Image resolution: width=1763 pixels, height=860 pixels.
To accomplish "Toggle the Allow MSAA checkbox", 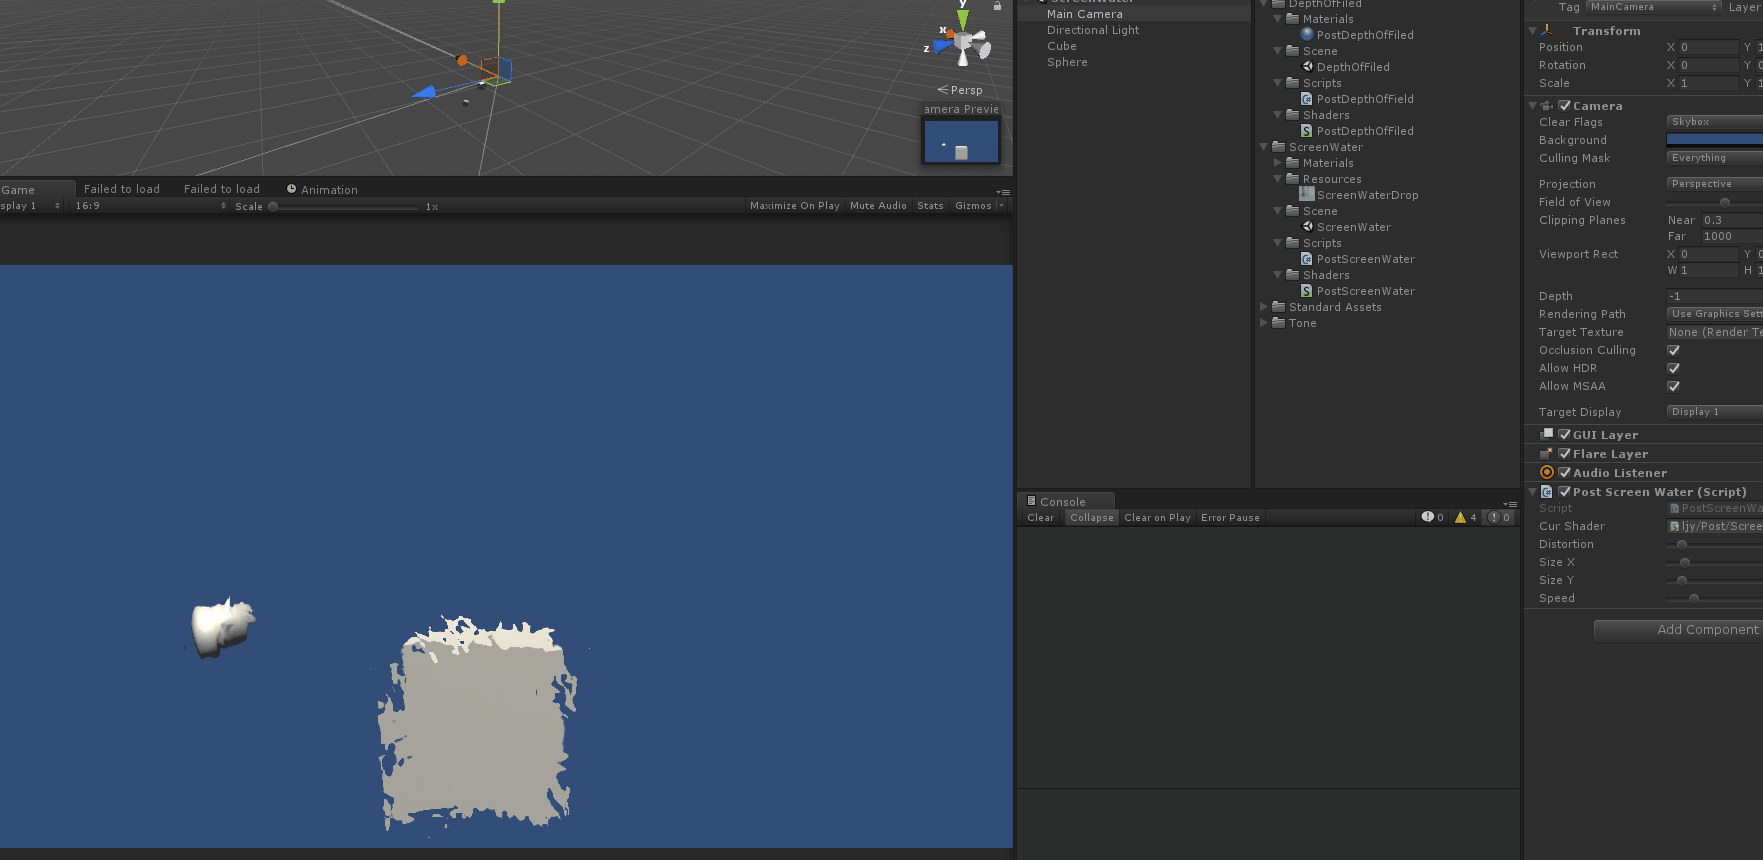I will coord(1674,387).
